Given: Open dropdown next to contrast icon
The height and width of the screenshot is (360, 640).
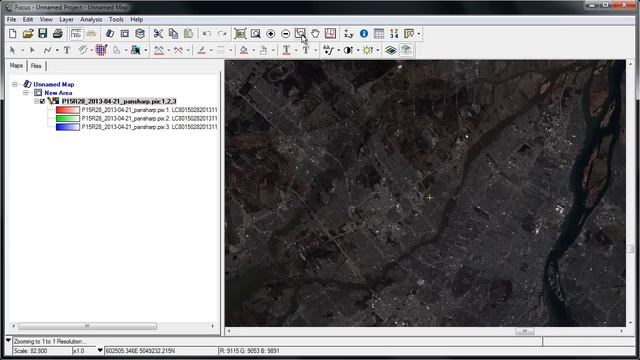Looking at the screenshot, I should [x=358, y=50].
